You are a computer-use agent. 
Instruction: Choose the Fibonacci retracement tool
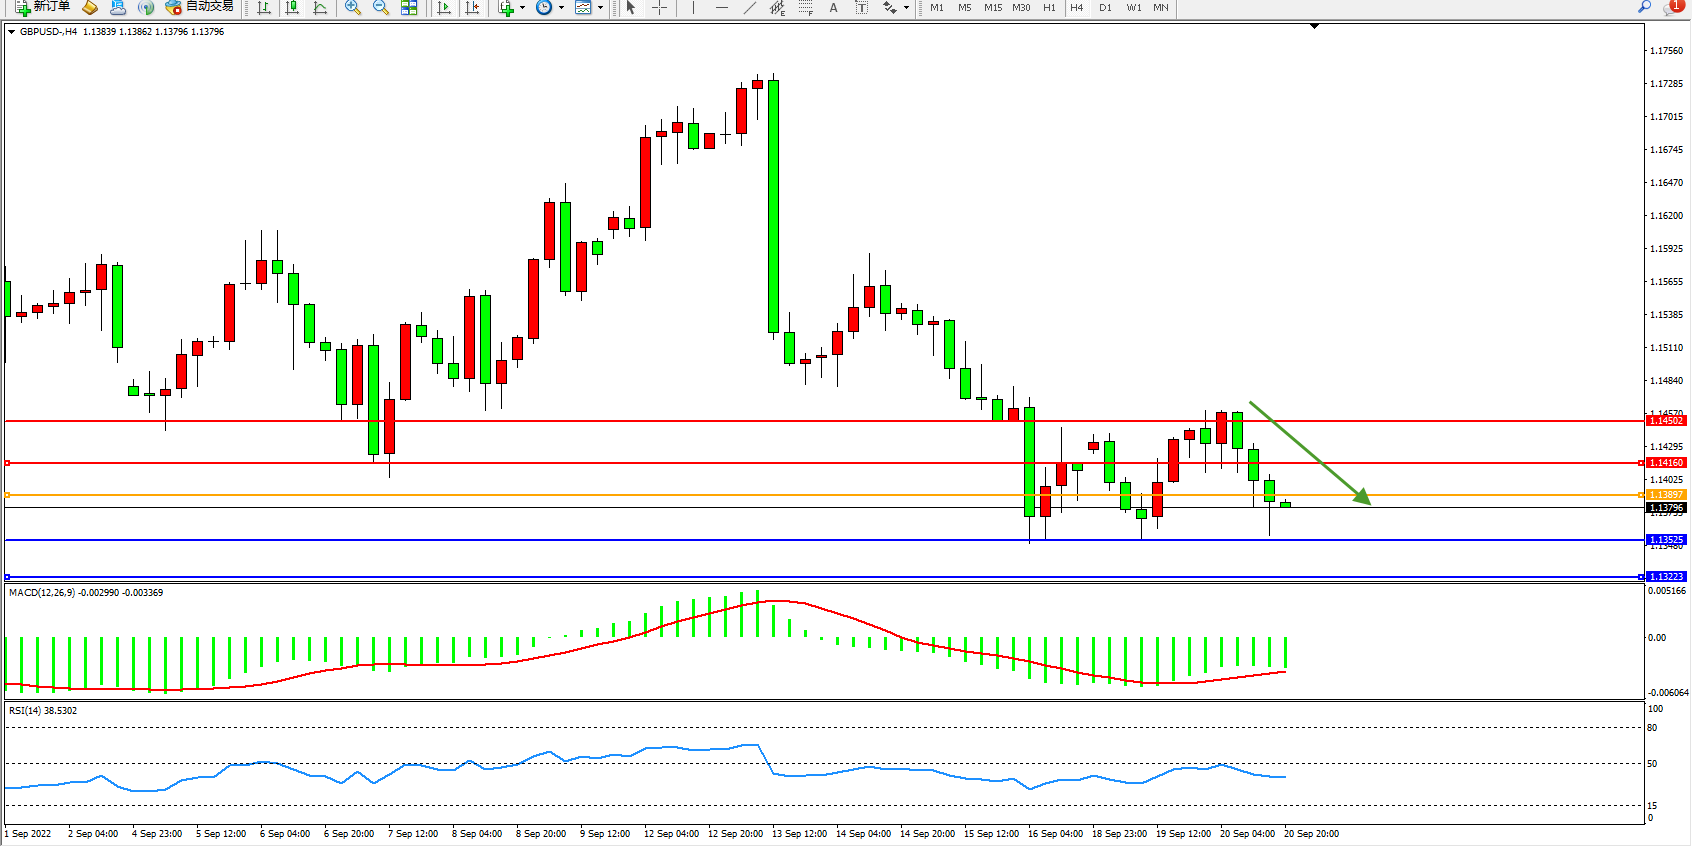(x=806, y=8)
